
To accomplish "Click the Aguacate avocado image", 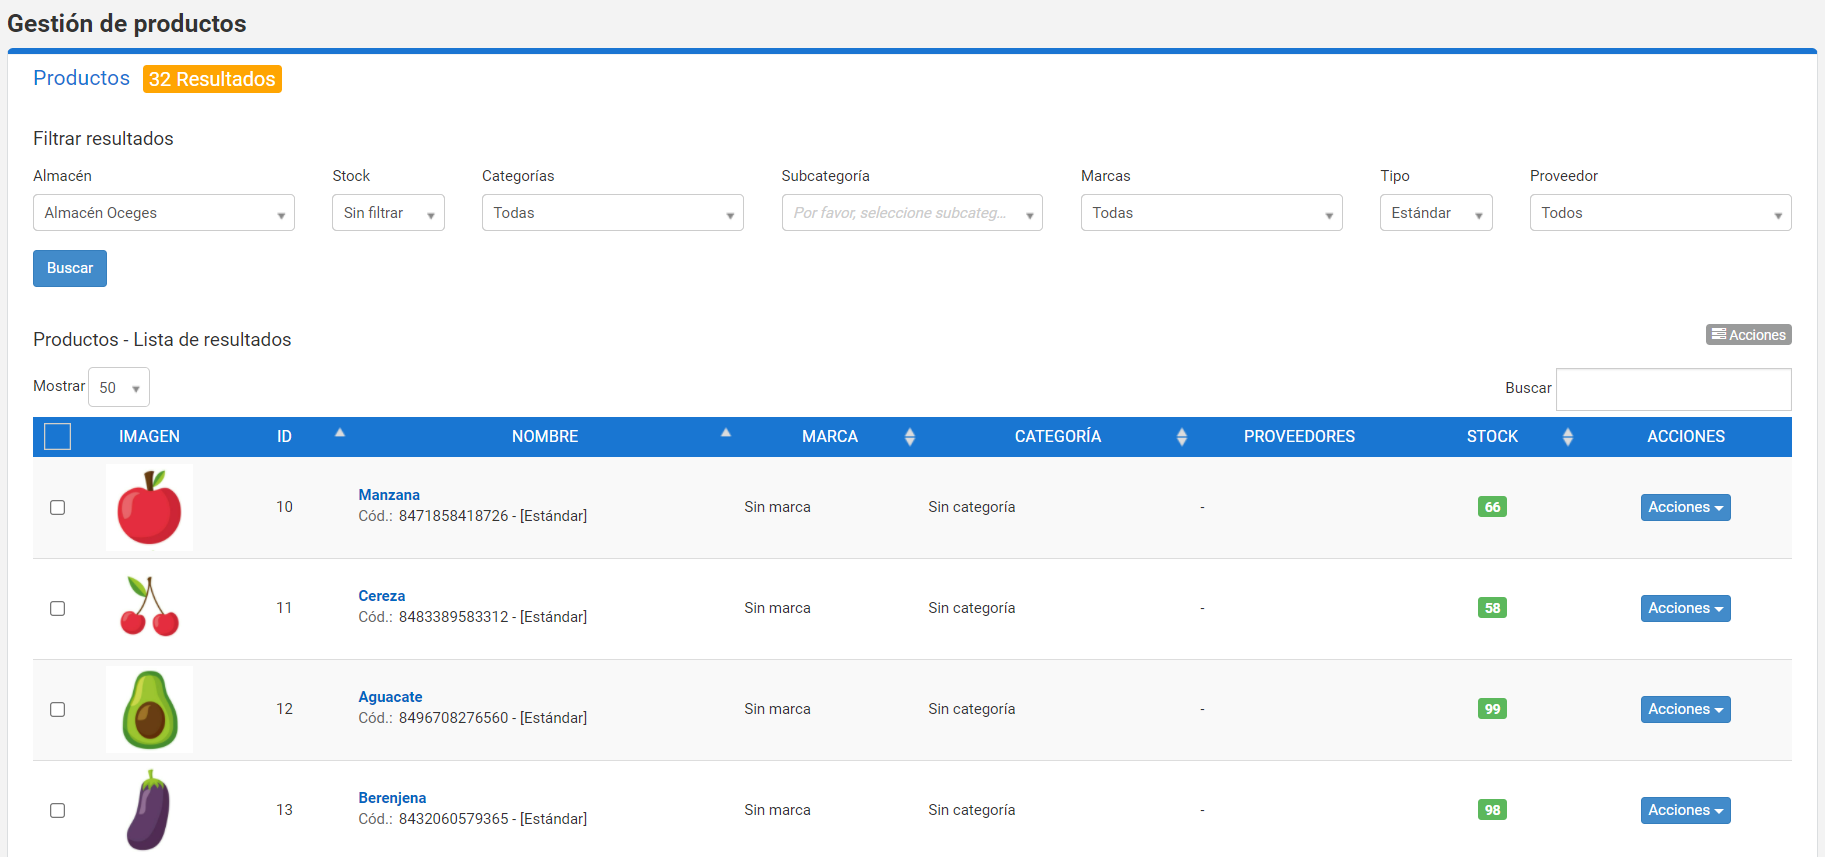I will (149, 709).
